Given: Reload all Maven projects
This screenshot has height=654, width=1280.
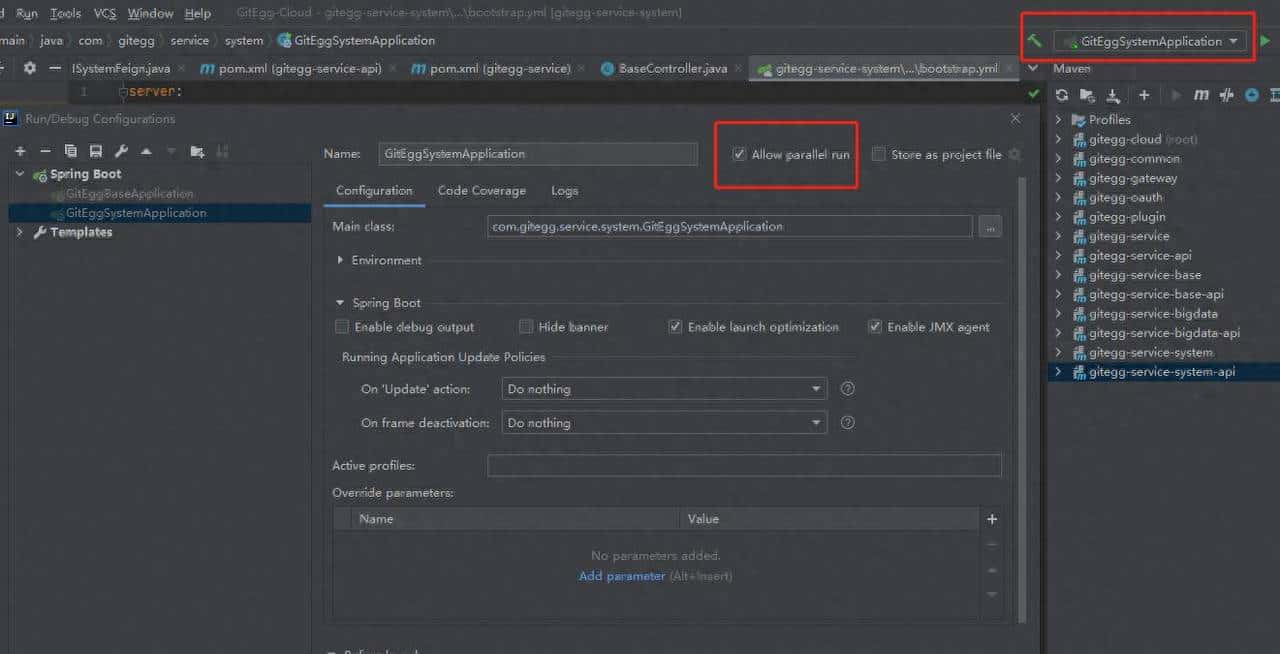Looking at the screenshot, I should (1062, 95).
